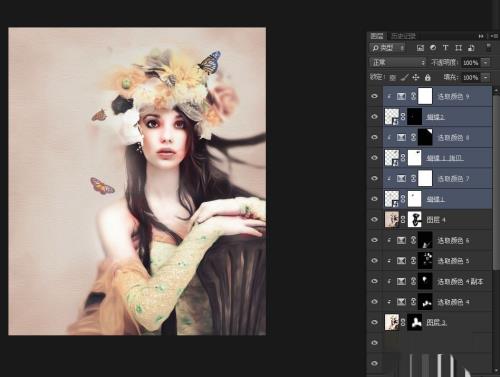Click adjustment icon of 选取颜色 8 layer
500x377 pixels.
pos(401,137)
